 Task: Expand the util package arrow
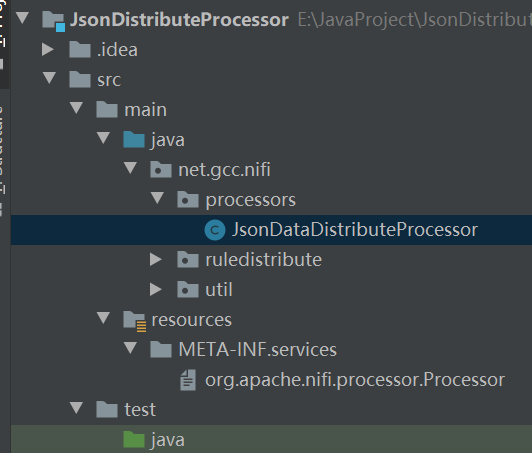(156, 289)
